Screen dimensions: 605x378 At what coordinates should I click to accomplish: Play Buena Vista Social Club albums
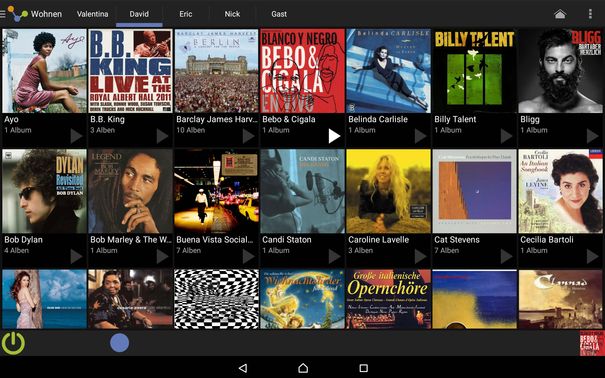pyautogui.click(x=248, y=256)
